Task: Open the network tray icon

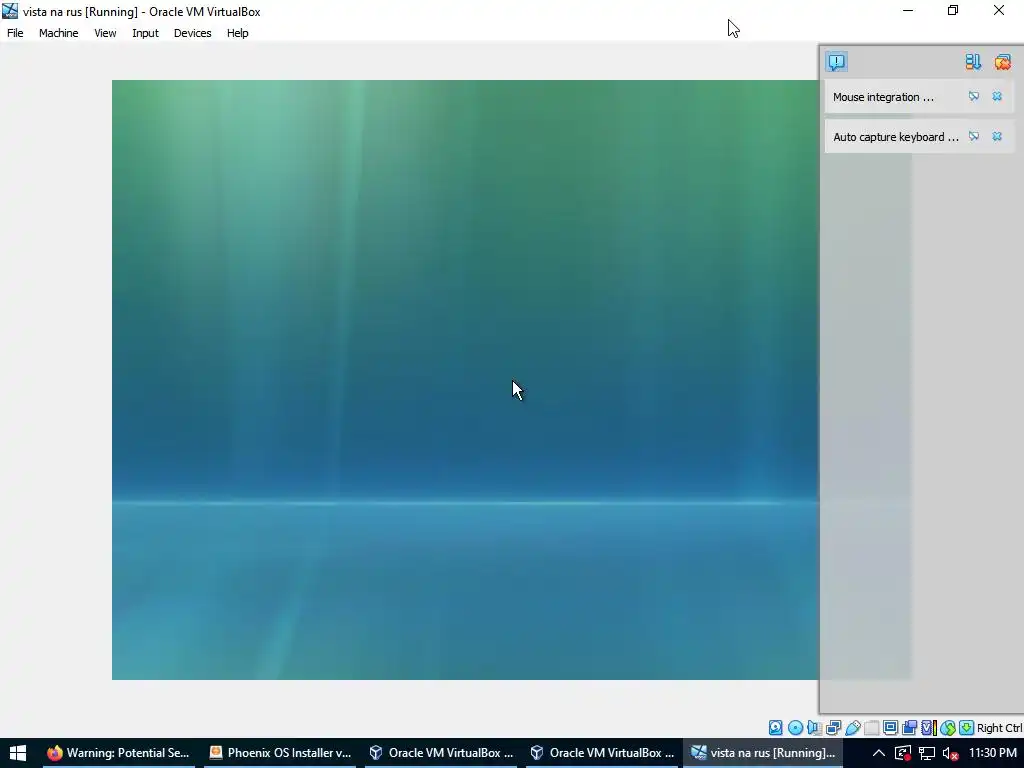Action: (926, 753)
